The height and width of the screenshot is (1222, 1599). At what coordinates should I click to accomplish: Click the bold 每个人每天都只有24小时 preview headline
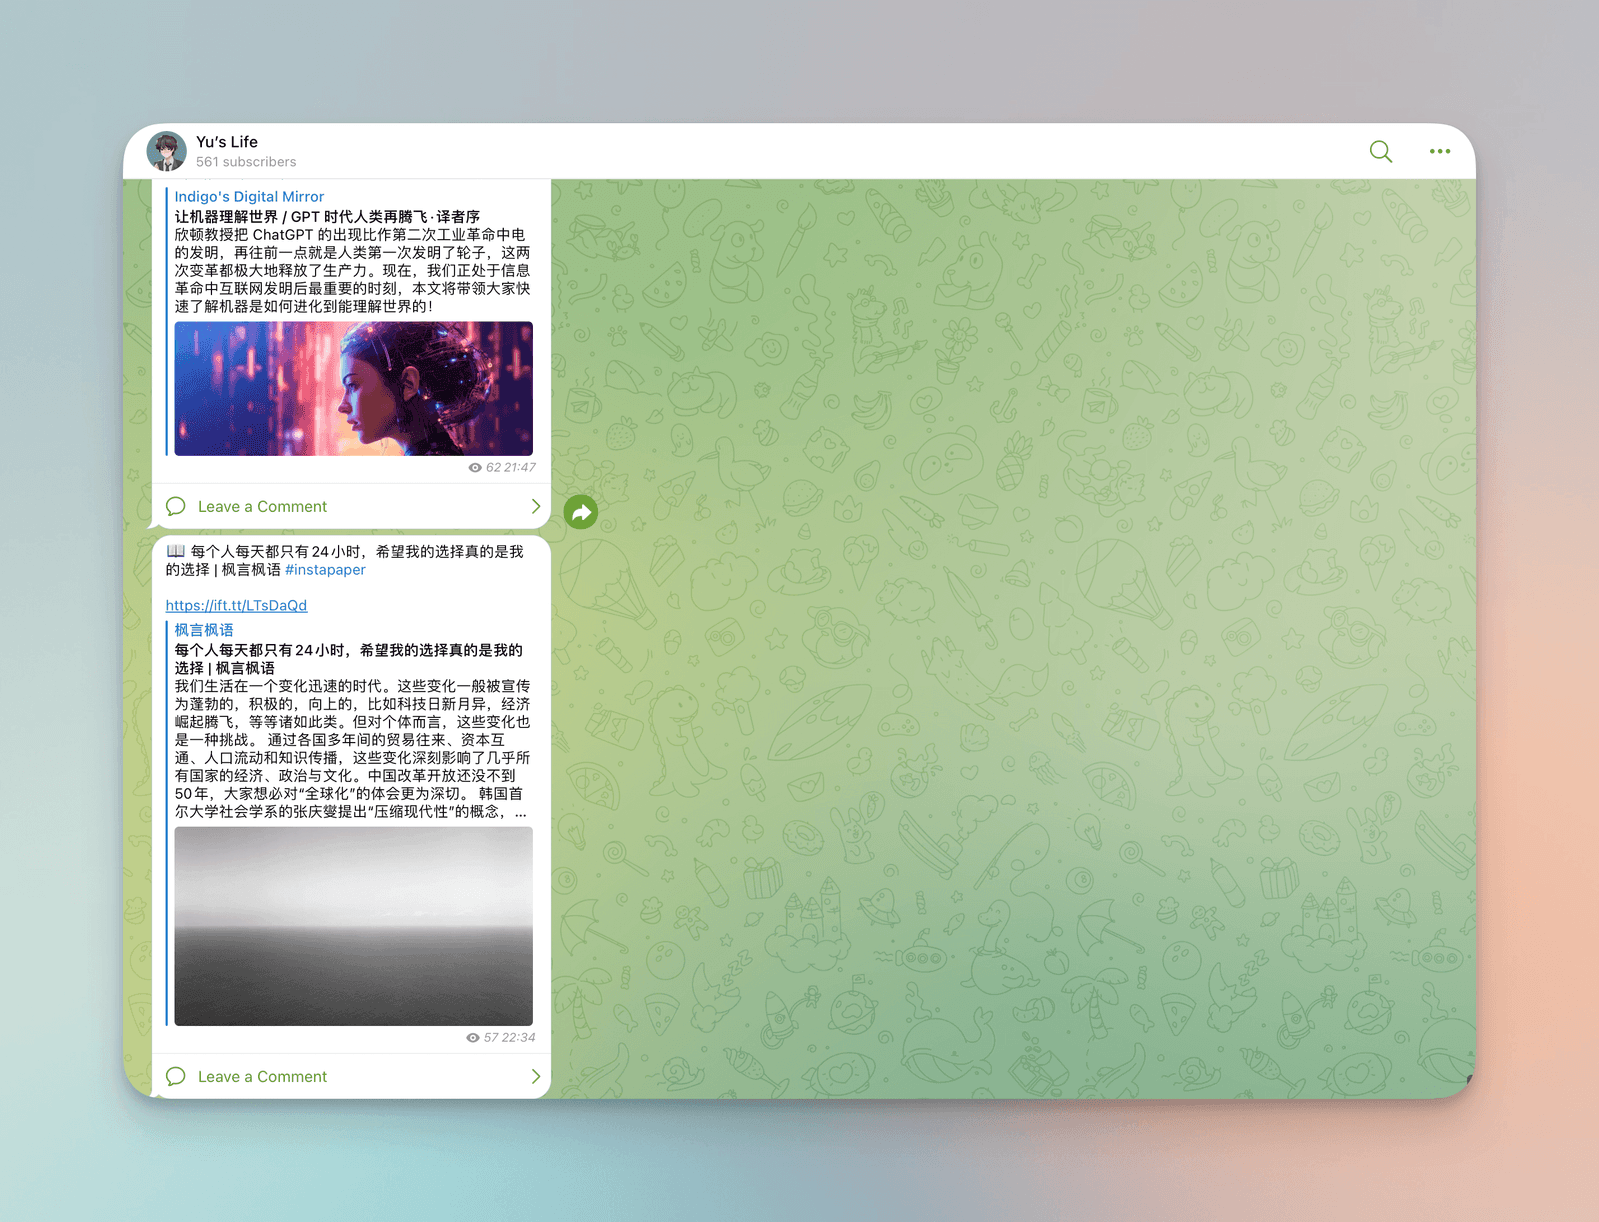(348, 659)
